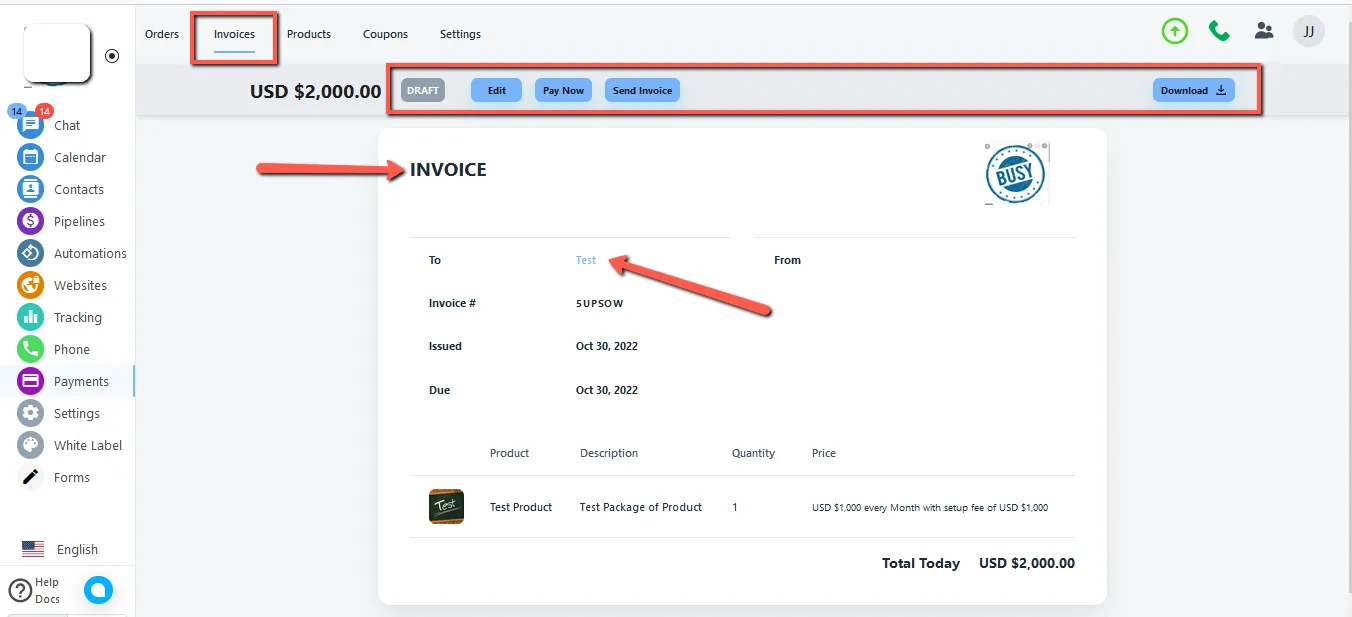Click the team members icon in header
This screenshot has height=617, width=1352.
click(1264, 31)
